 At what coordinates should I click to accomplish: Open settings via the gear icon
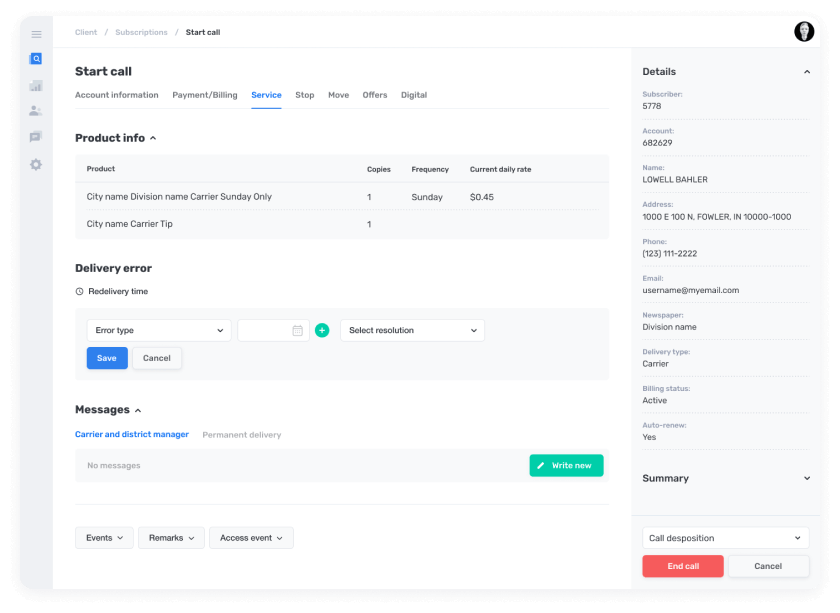pos(36,164)
